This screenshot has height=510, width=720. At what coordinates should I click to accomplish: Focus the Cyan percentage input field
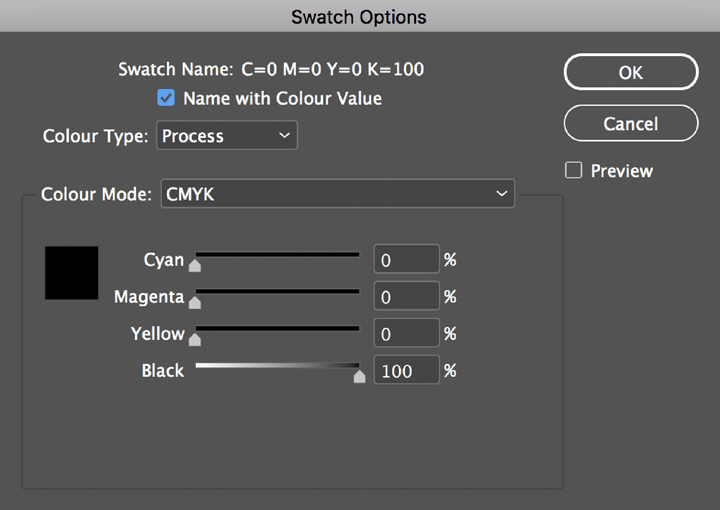click(x=406, y=260)
